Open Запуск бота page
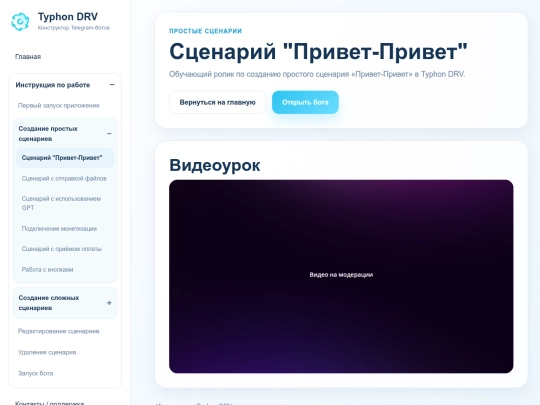This screenshot has width=540, height=405. [x=35, y=373]
